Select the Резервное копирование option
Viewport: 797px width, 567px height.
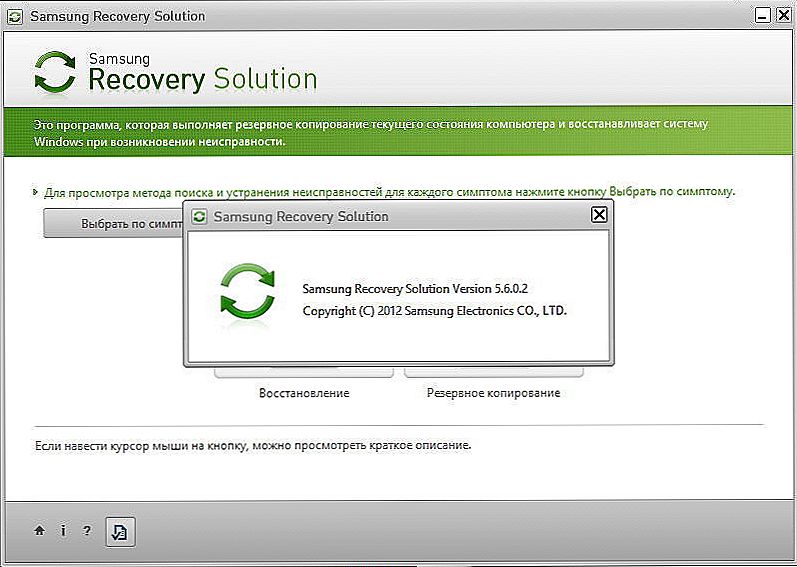494,393
